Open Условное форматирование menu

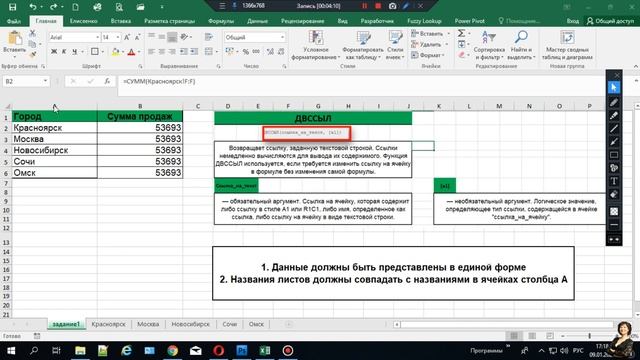(316, 45)
